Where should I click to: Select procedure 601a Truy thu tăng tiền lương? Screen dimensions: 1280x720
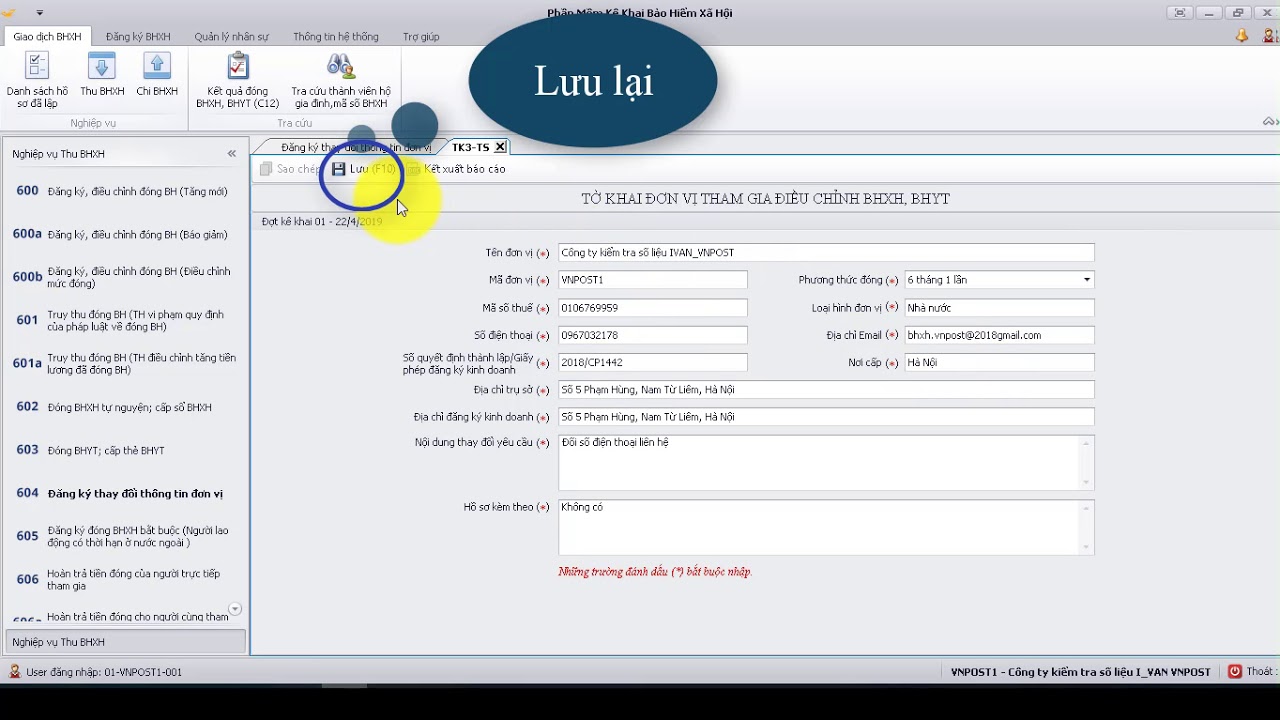(x=125, y=363)
